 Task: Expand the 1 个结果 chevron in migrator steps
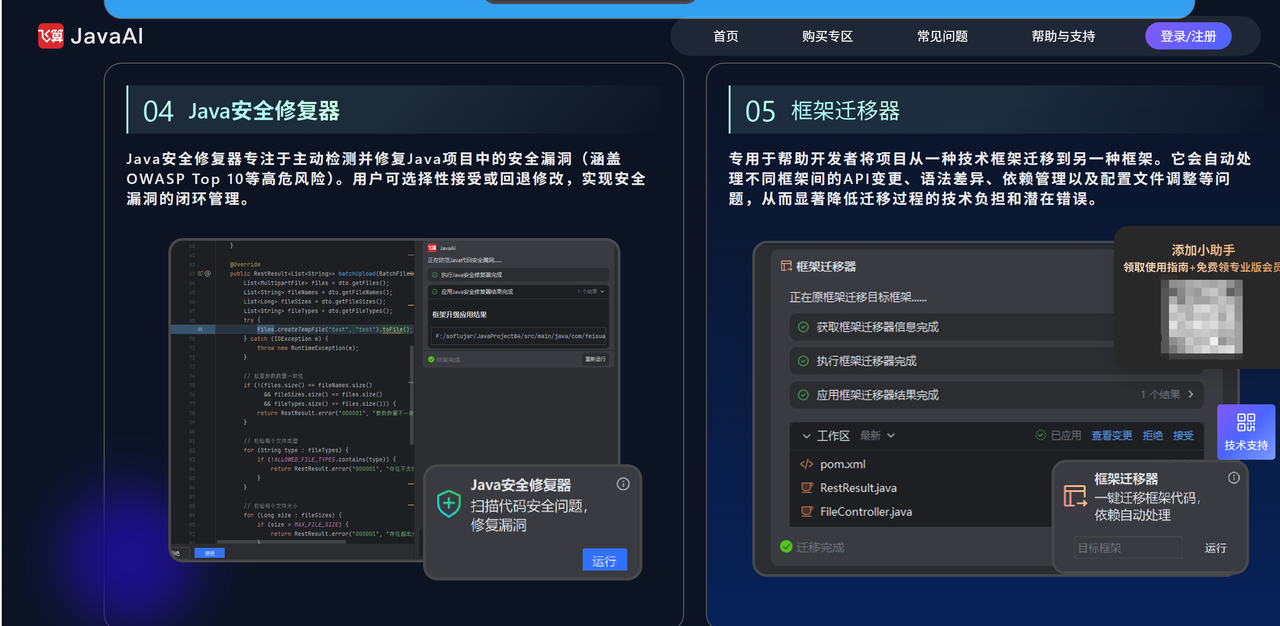(x=1191, y=395)
